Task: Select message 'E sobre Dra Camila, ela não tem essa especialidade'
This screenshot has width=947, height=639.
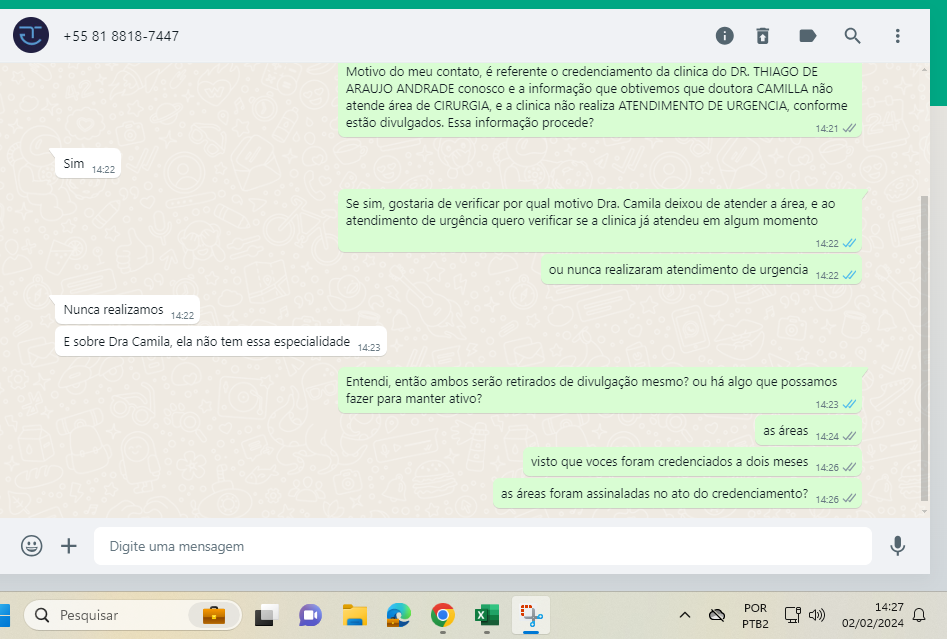Action: [x=221, y=341]
